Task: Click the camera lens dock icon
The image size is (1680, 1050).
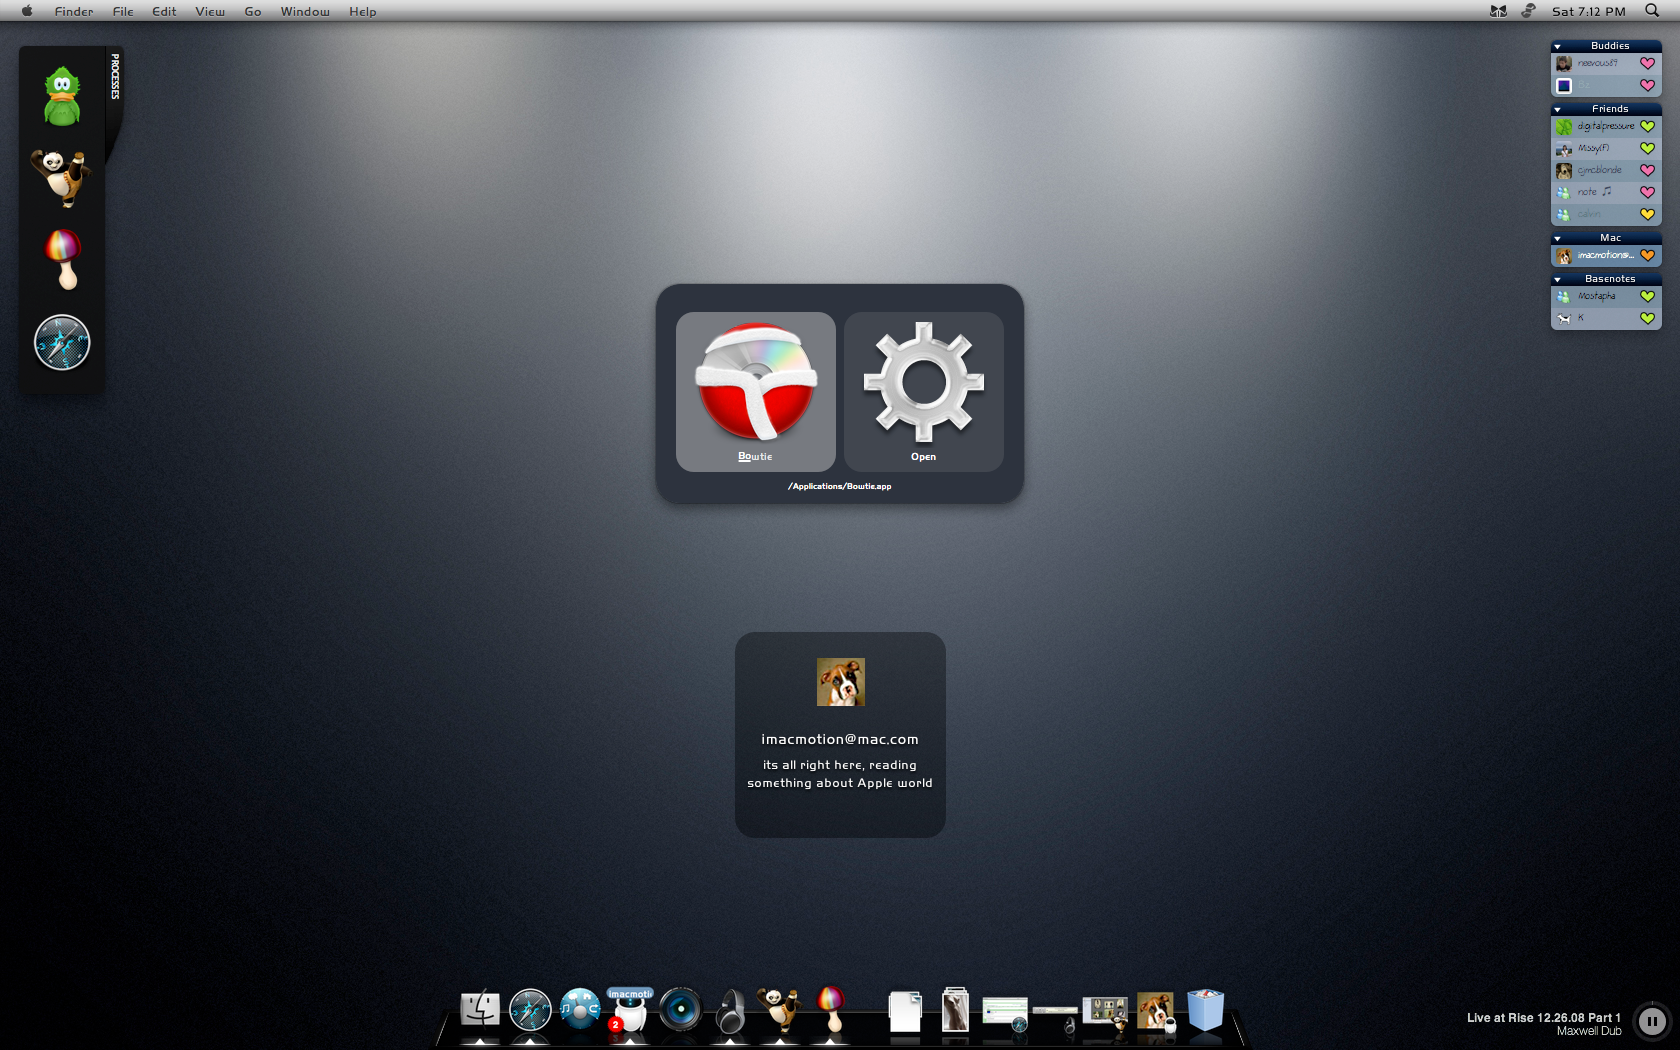Action: click(681, 1010)
